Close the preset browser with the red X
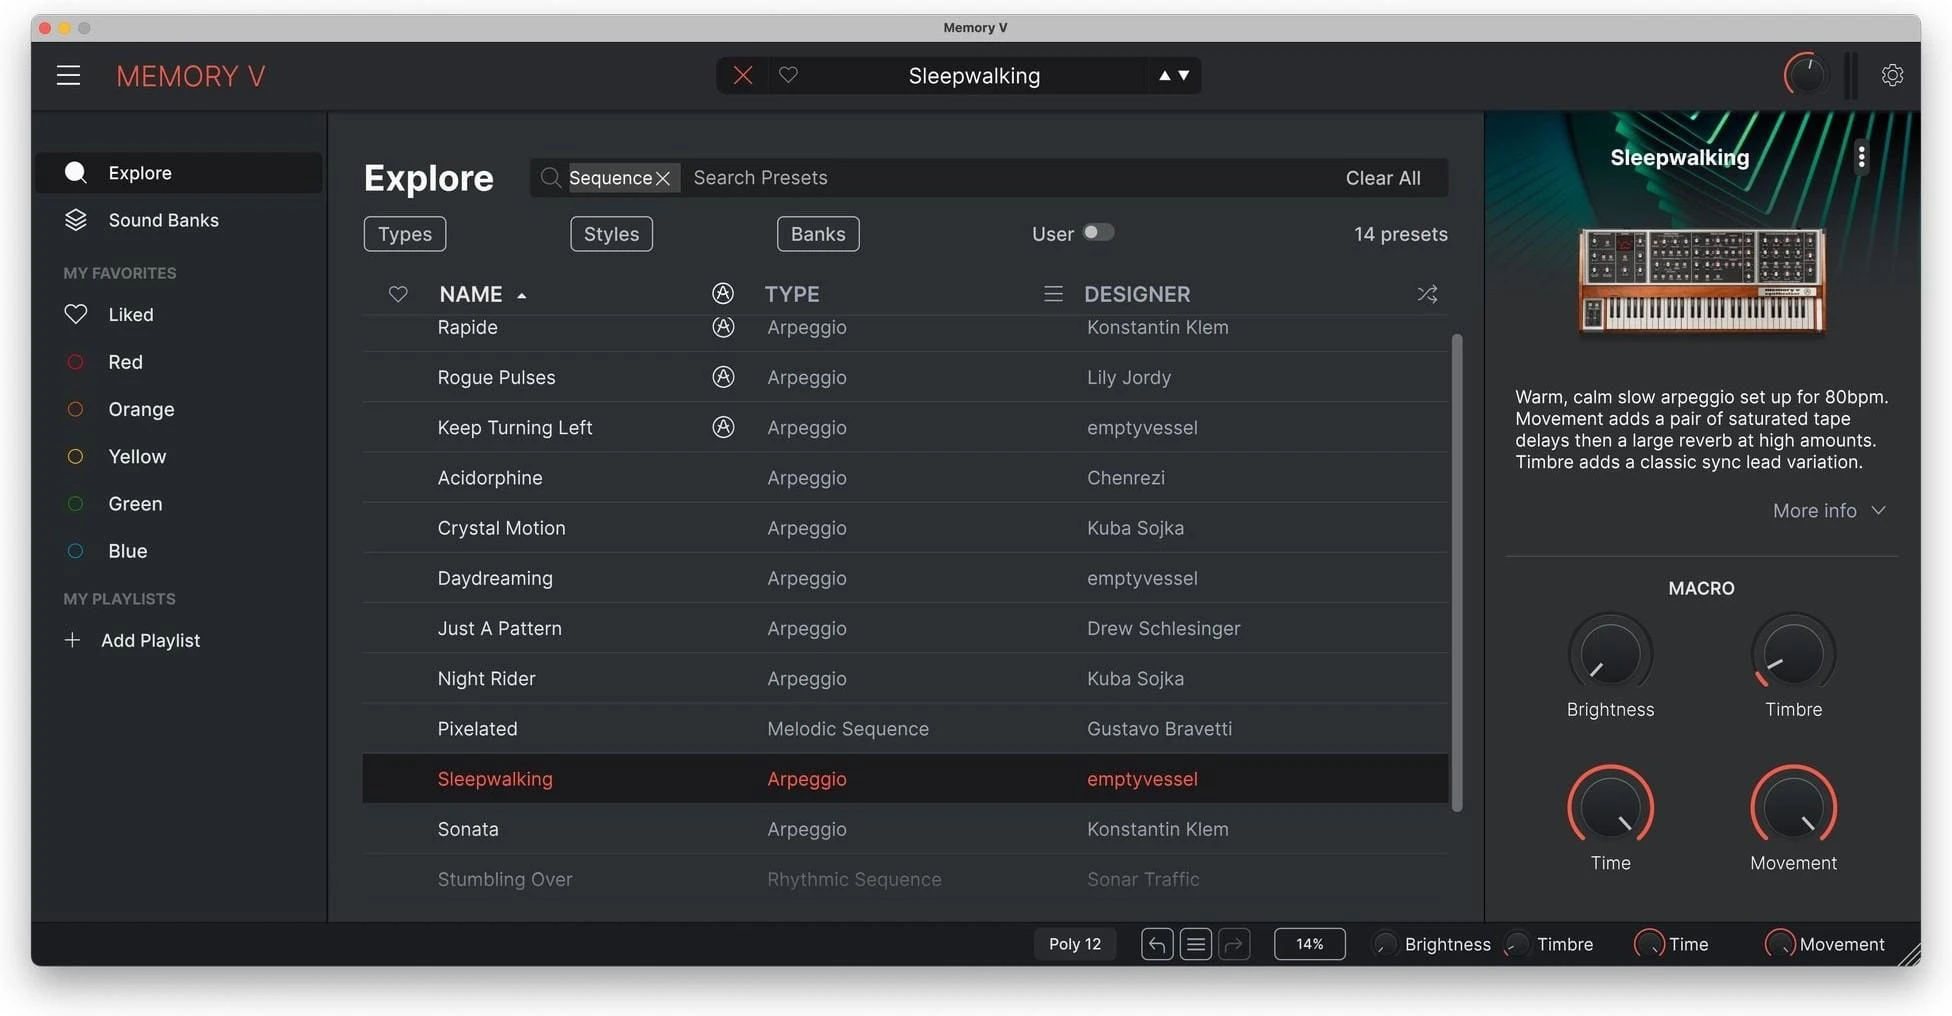This screenshot has width=1952, height=1016. (742, 75)
